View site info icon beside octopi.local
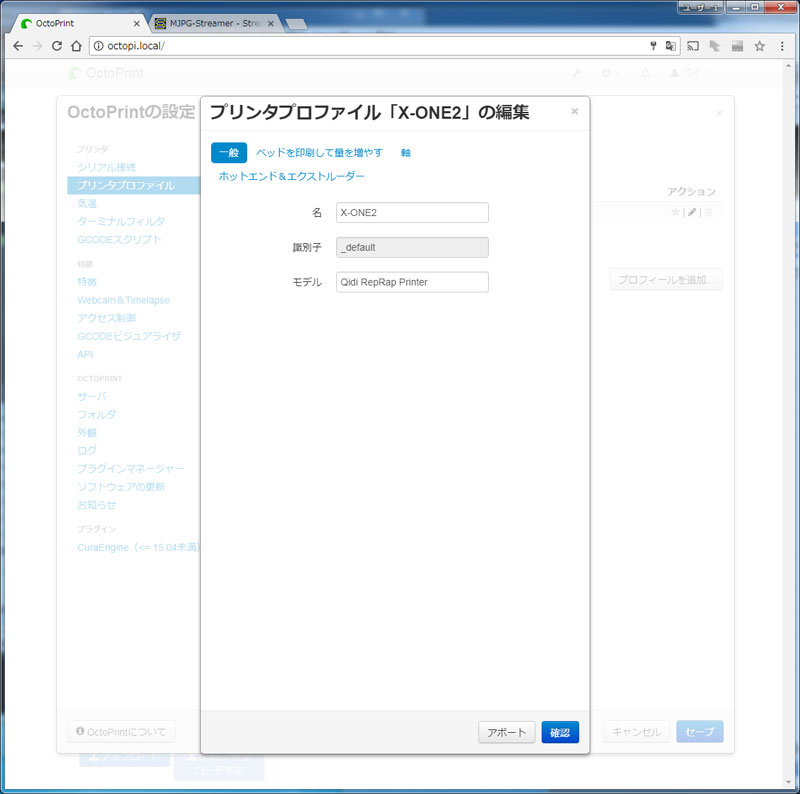 click(98, 46)
